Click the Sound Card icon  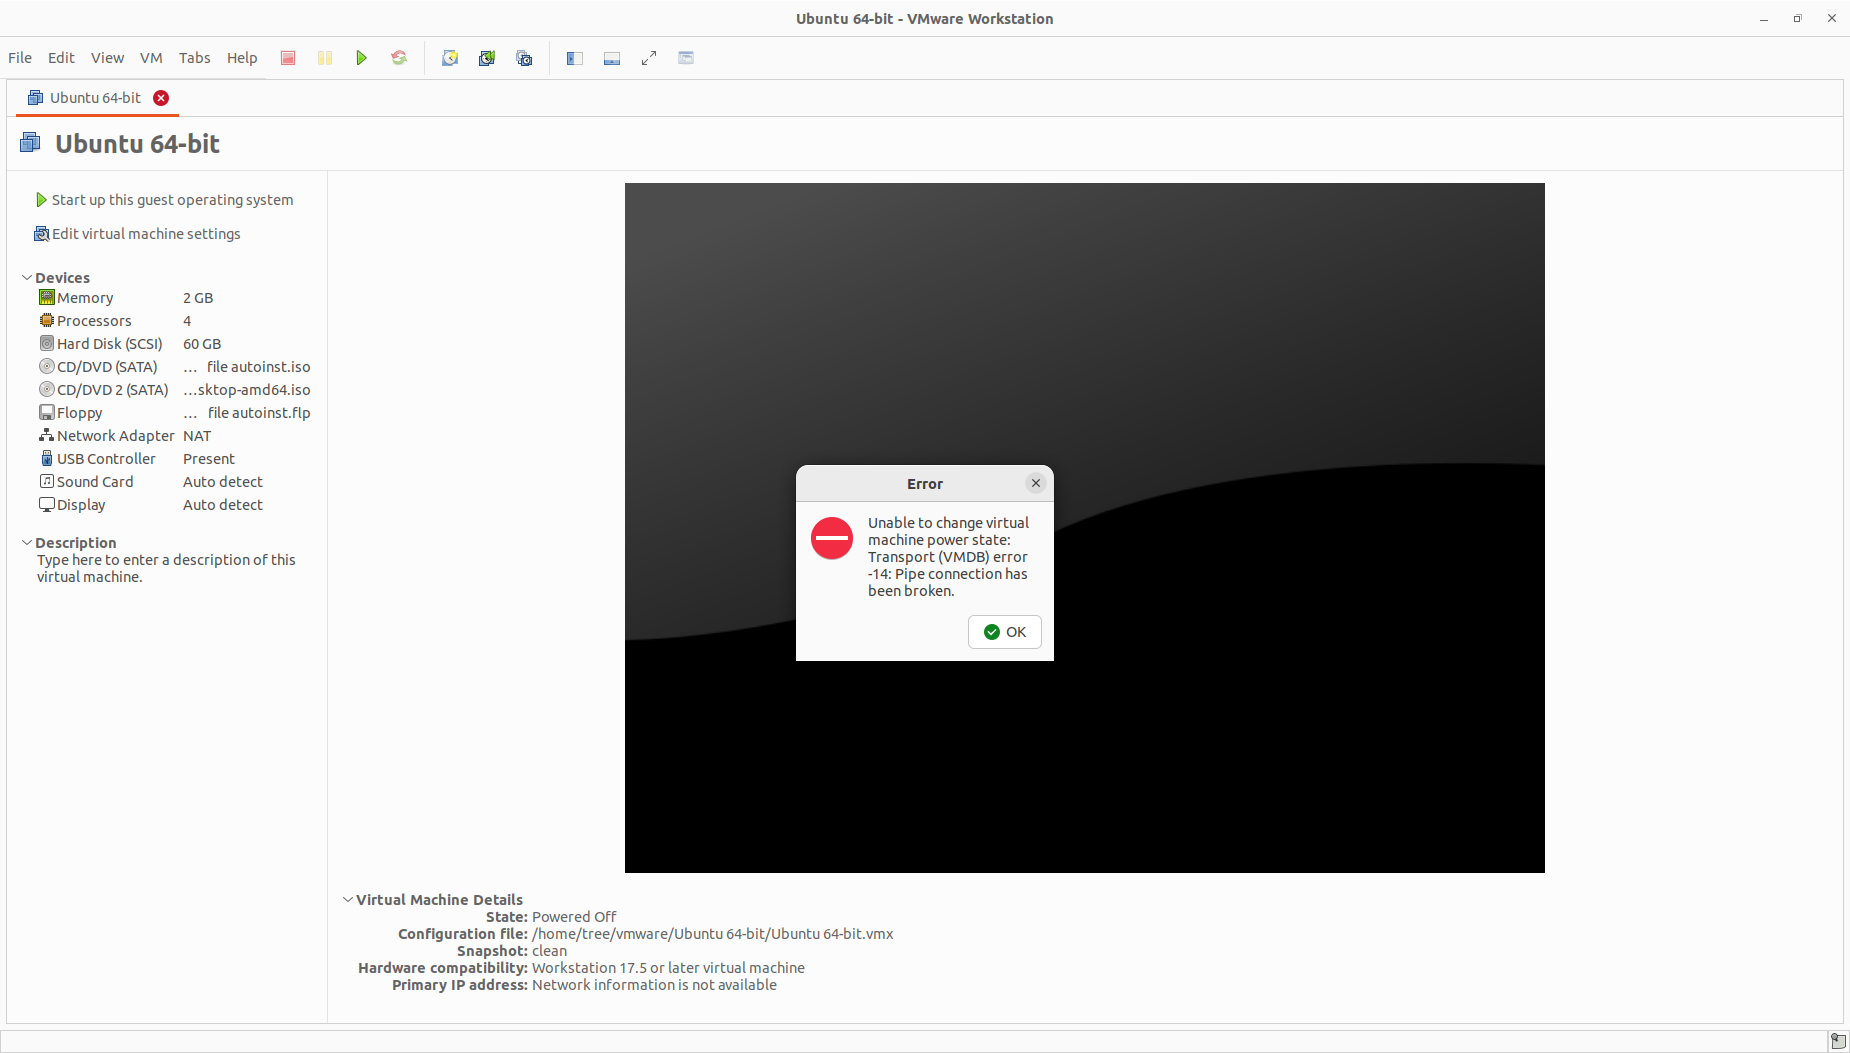click(x=46, y=481)
